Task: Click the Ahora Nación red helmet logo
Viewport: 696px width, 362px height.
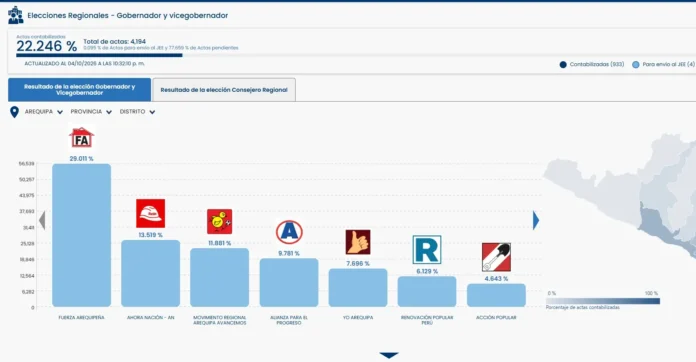Action: (x=150, y=213)
